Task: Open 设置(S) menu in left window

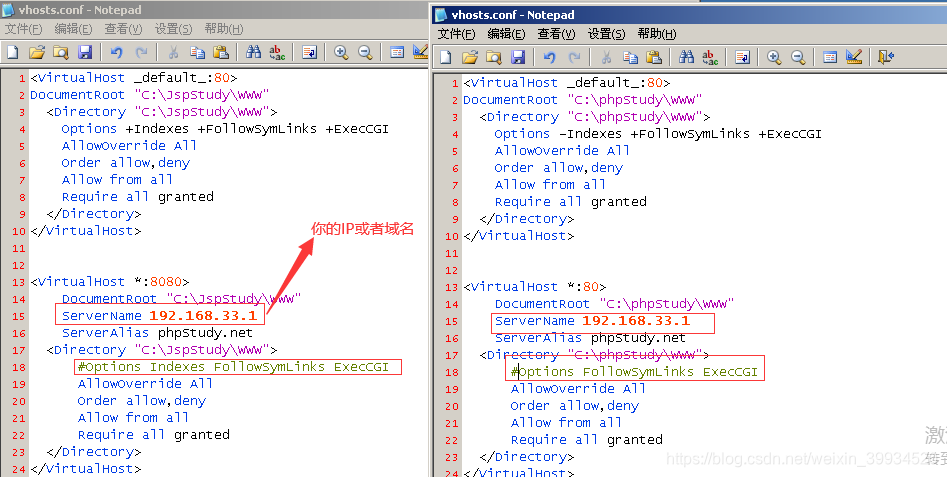Action: 173,29
